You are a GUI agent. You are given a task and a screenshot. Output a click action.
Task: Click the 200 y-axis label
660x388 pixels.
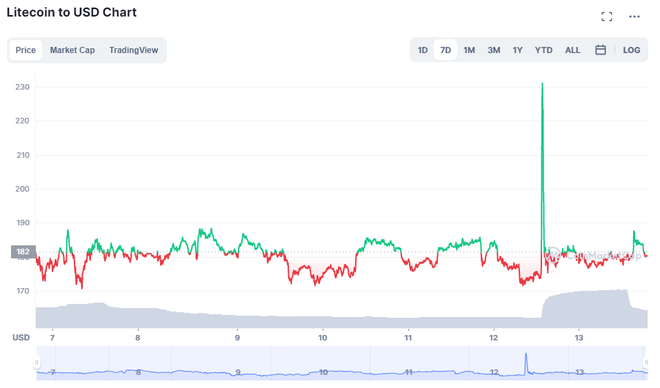point(23,189)
